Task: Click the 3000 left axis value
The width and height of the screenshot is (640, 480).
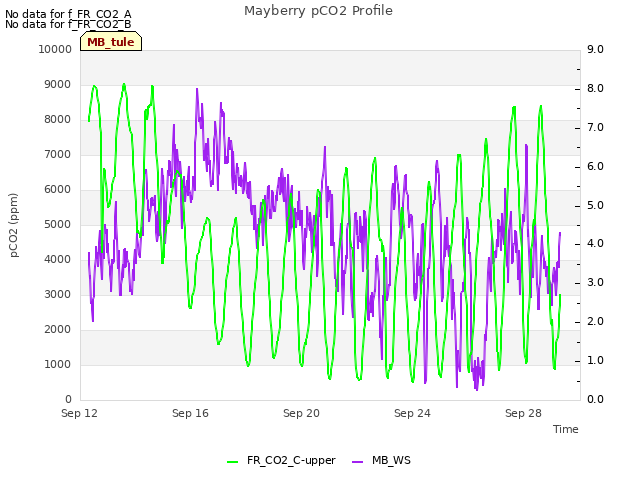Action: [58, 295]
